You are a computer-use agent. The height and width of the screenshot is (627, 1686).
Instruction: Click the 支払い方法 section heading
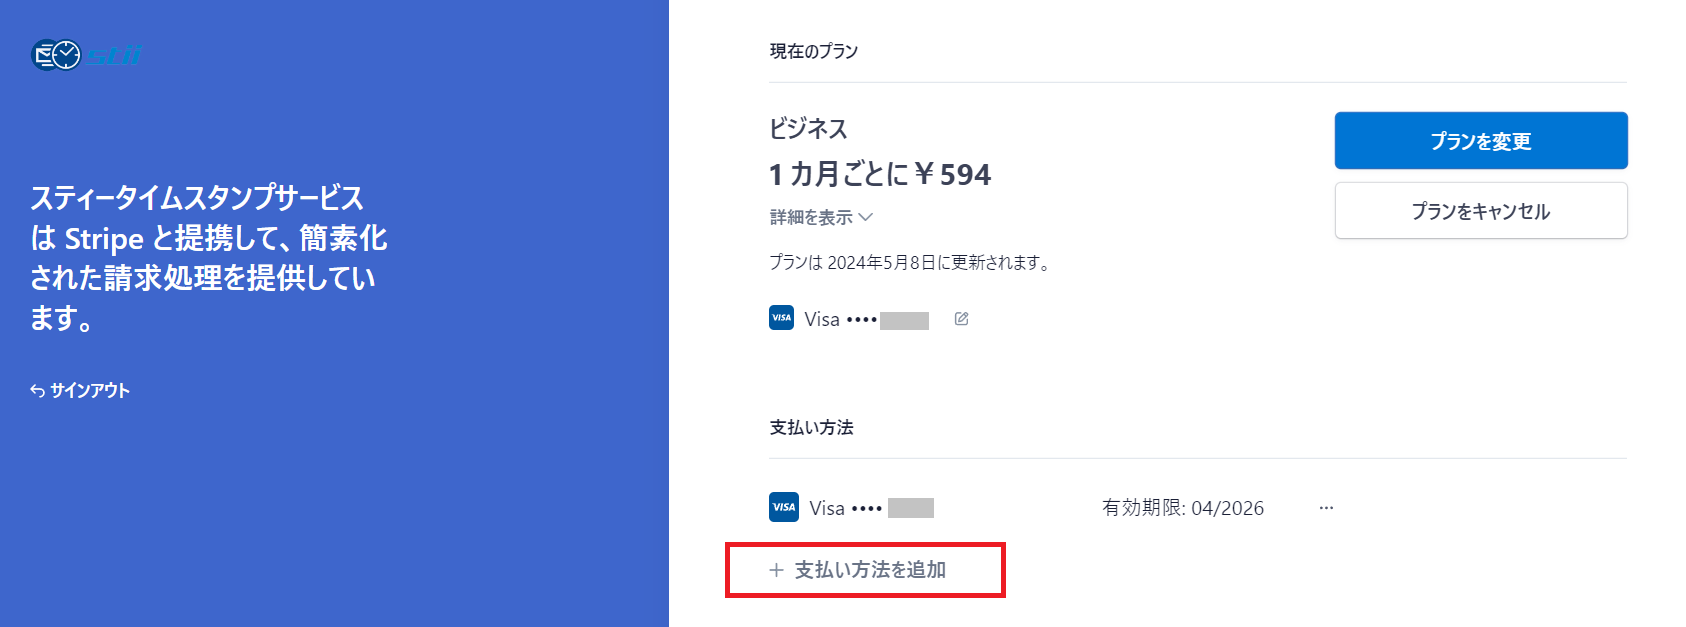point(811,428)
